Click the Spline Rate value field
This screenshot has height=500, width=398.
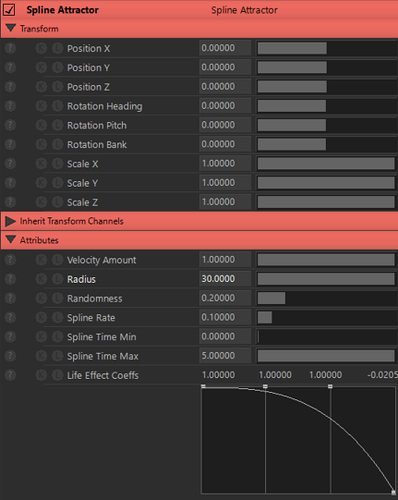(x=225, y=317)
